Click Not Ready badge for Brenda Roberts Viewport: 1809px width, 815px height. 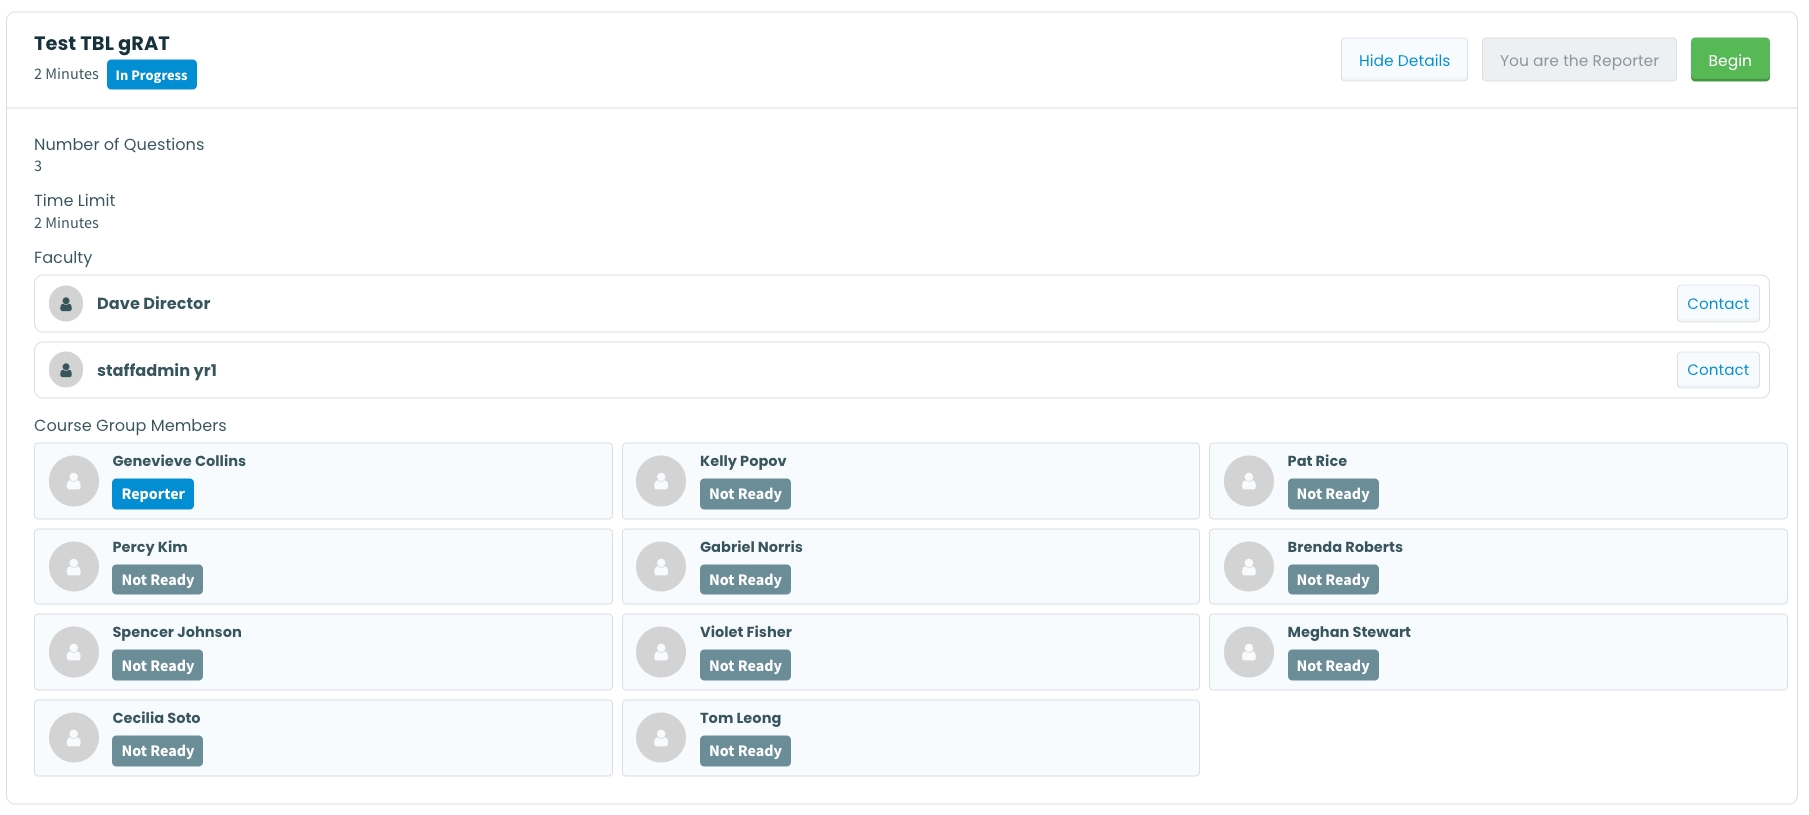pos(1332,580)
